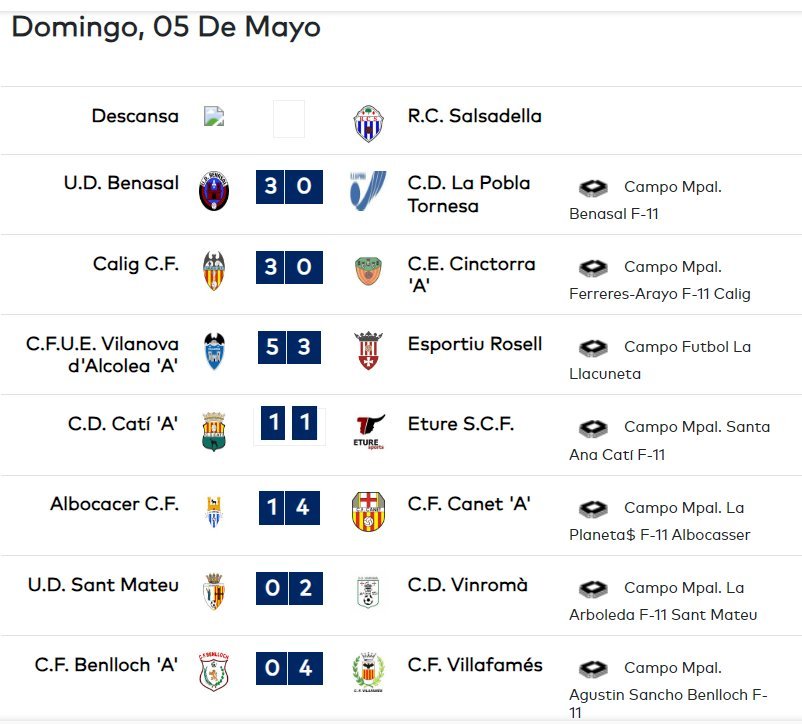This screenshot has height=724, width=802.
Task: Click the C.F. Canet 'A' crest
Action: click(368, 511)
